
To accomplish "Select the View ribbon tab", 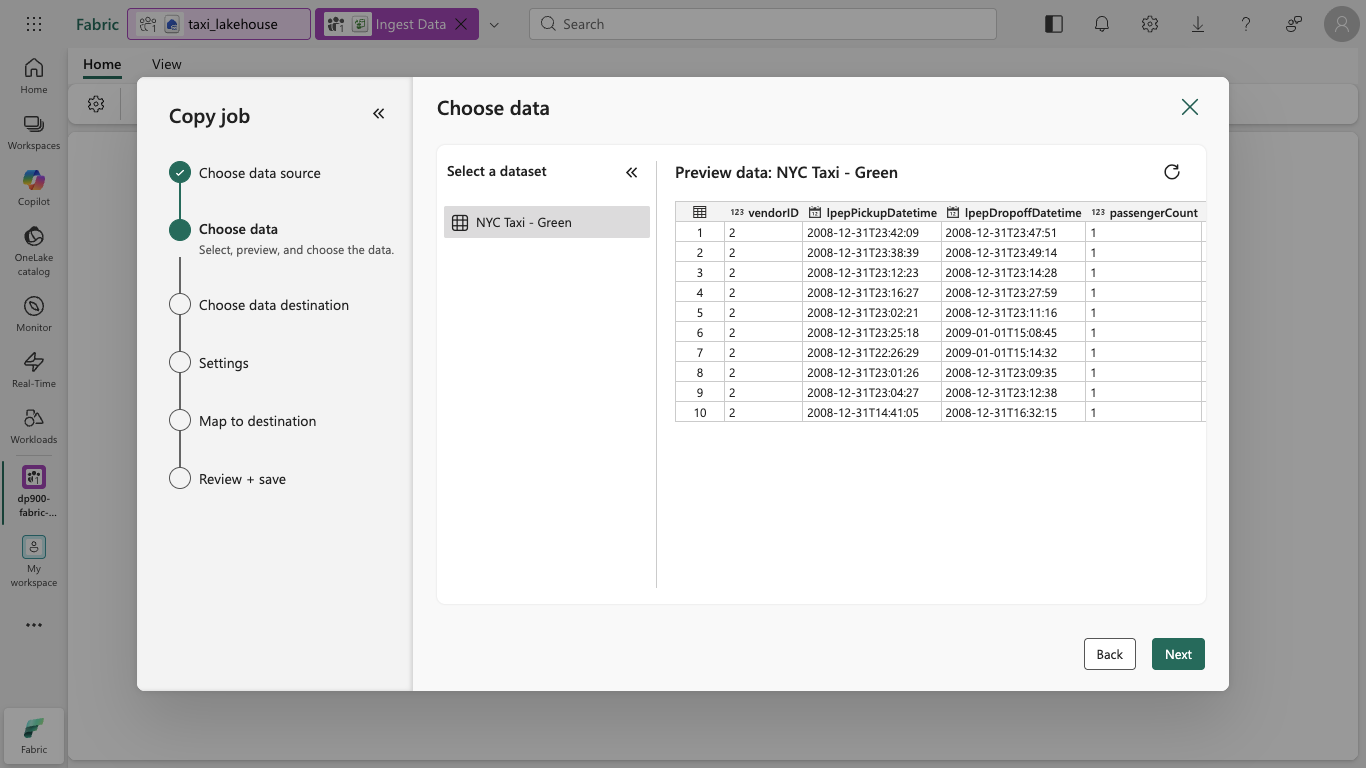I will 167,64.
